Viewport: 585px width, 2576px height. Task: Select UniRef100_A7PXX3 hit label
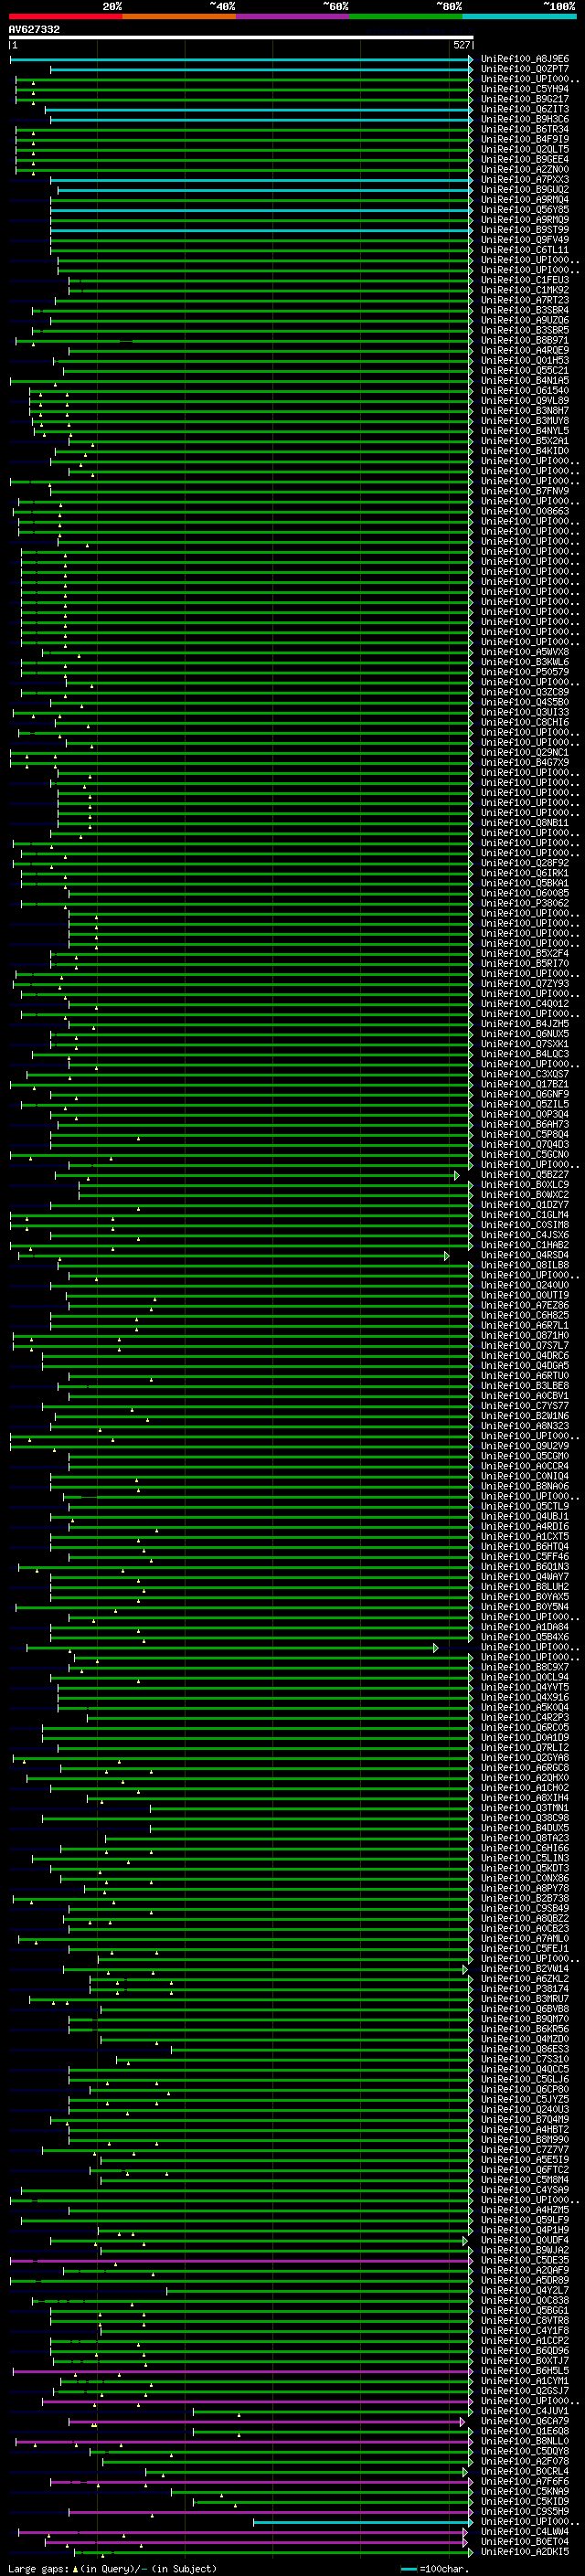pyautogui.click(x=525, y=179)
